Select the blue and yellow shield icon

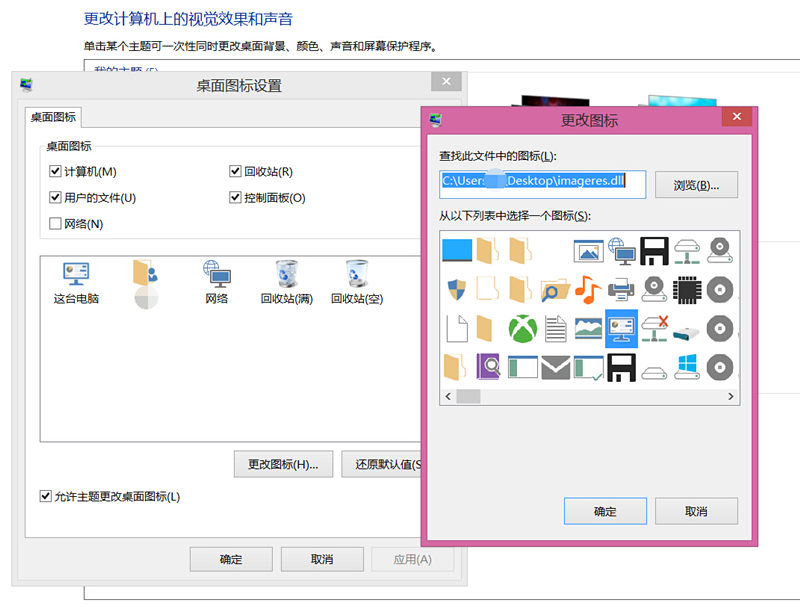coord(456,290)
